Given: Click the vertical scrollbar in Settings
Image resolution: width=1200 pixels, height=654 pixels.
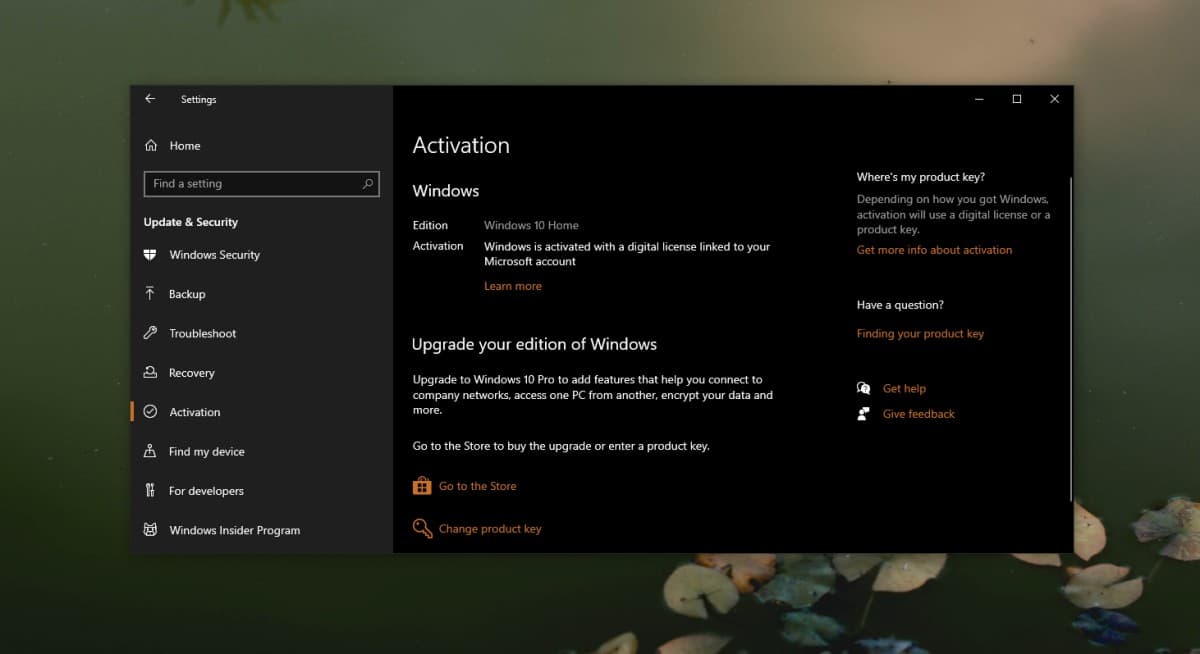Looking at the screenshot, I should 1070,338.
